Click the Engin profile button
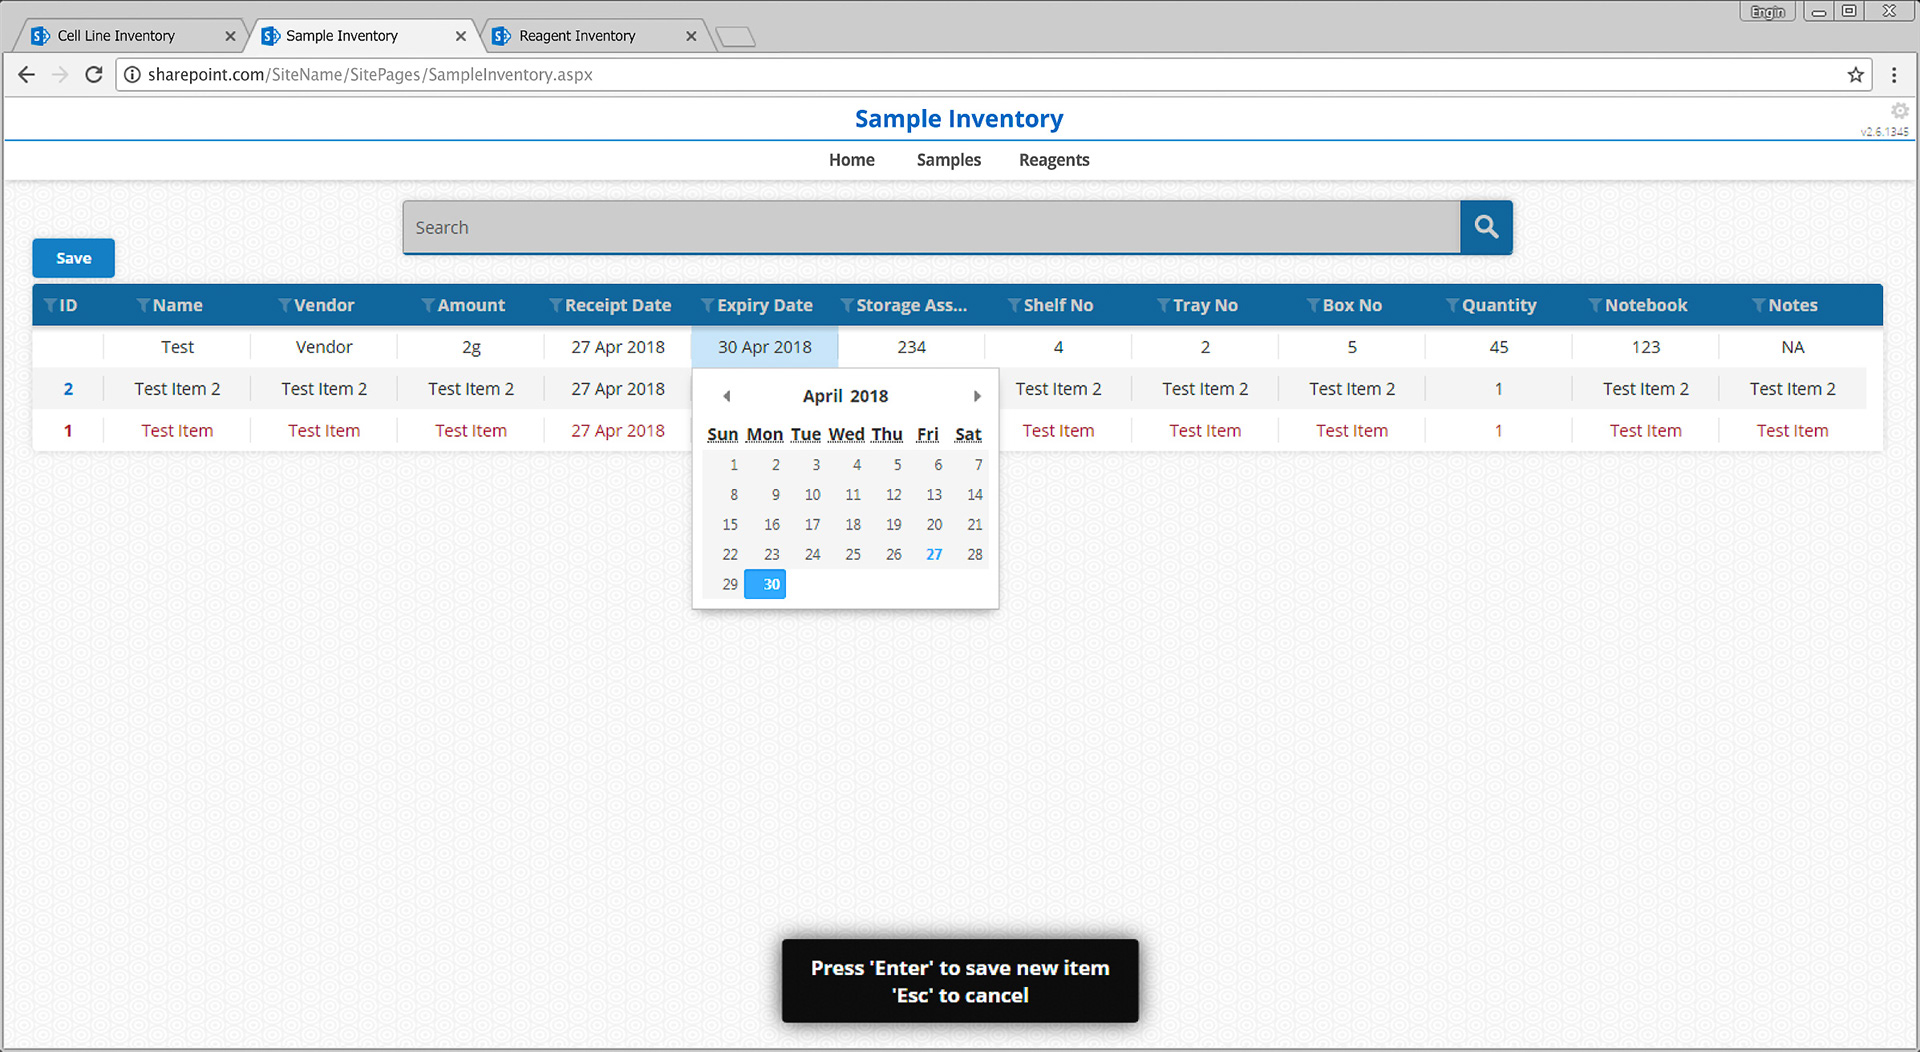The image size is (1920, 1052). (x=1768, y=12)
